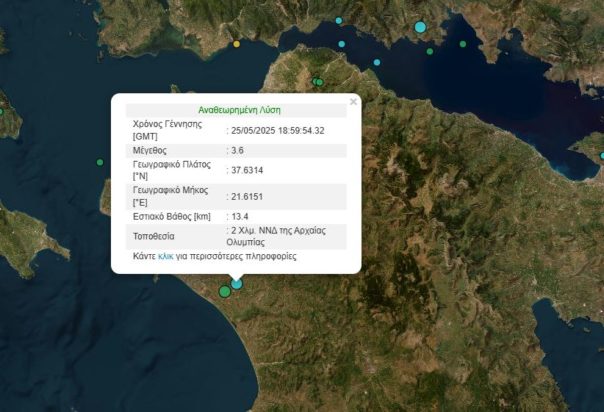604x412 pixels.
Task: Click the green marker left of the popup
Action: click(x=100, y=162)
